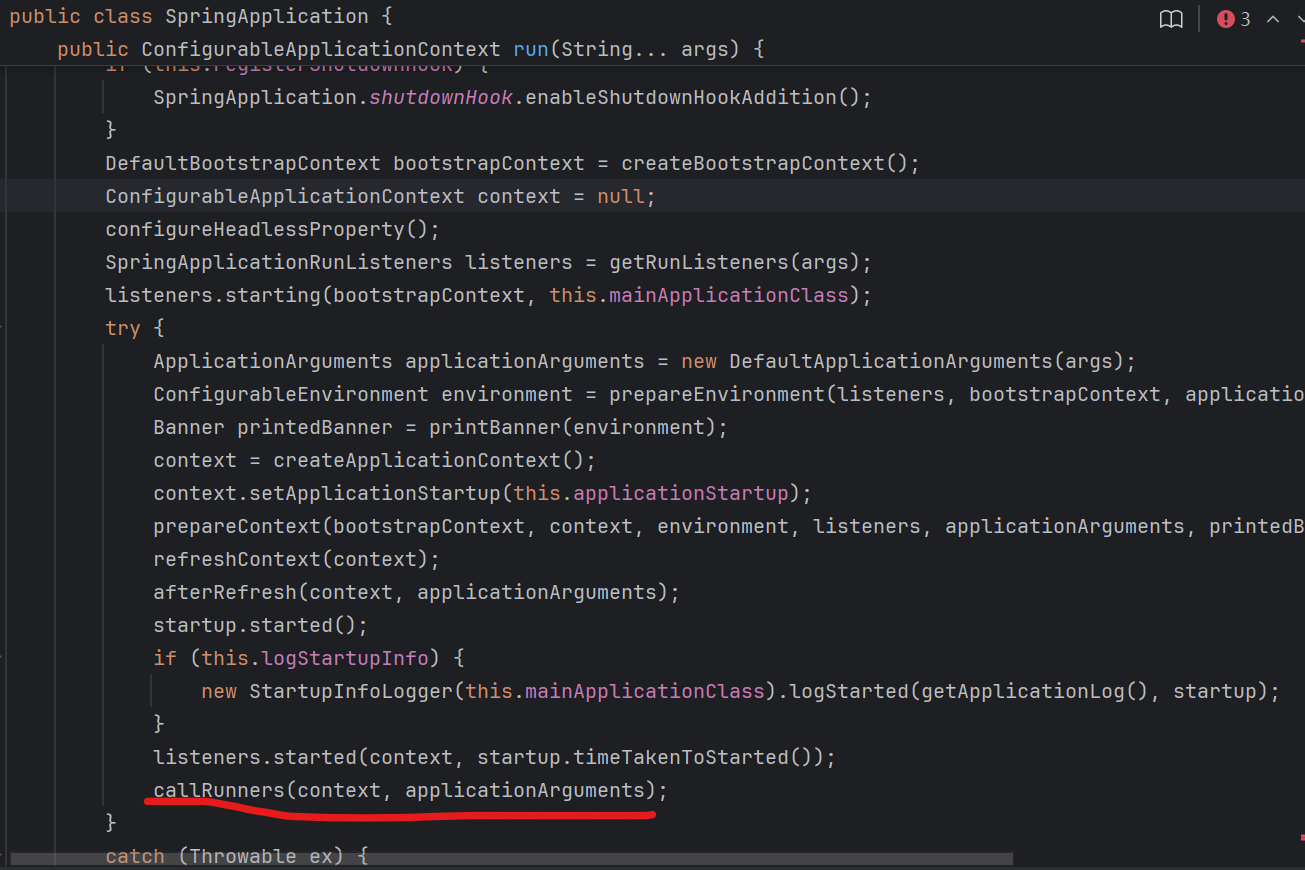The image size is (1305, 870).
Task: Click 'starting' in listeners.starting call
Action: [x=273, y=295]
